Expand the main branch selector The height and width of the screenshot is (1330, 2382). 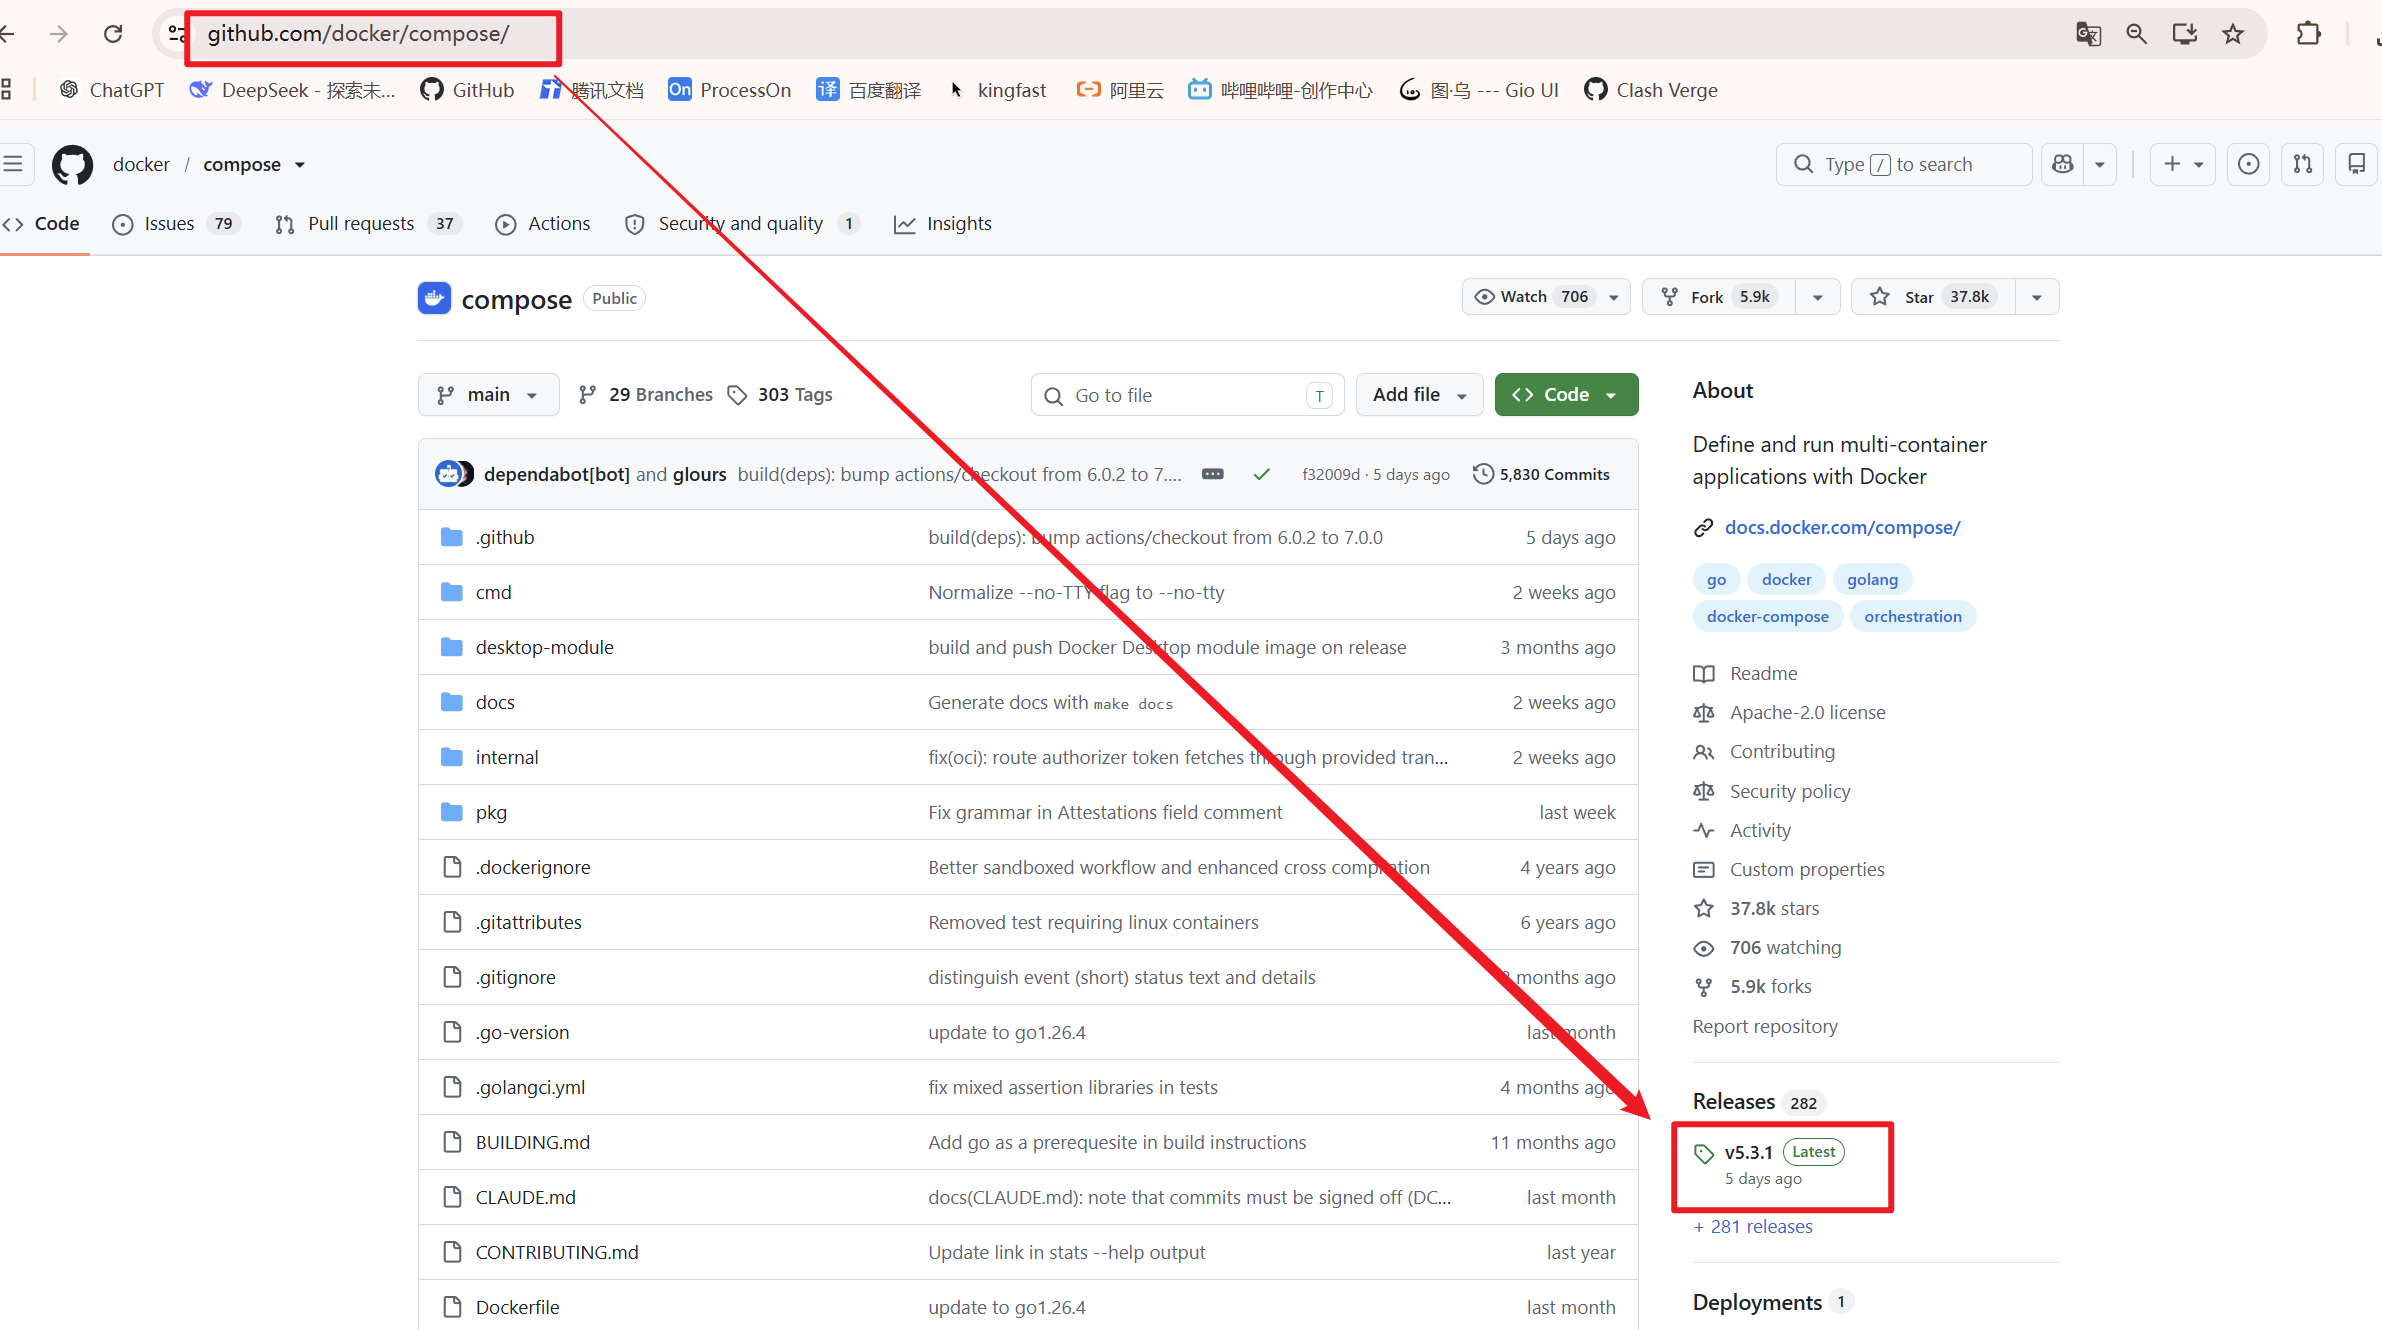(x=488, y=395)
